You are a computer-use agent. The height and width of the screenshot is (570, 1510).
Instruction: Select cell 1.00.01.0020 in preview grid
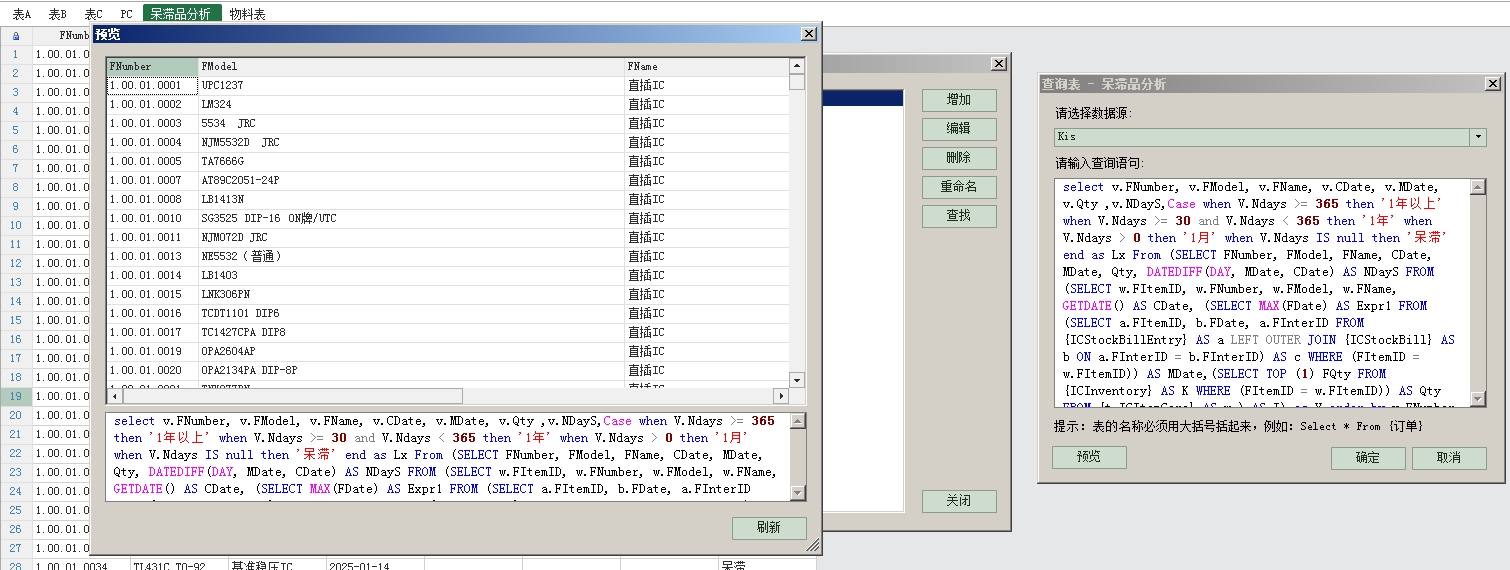[x=153, y=371]
